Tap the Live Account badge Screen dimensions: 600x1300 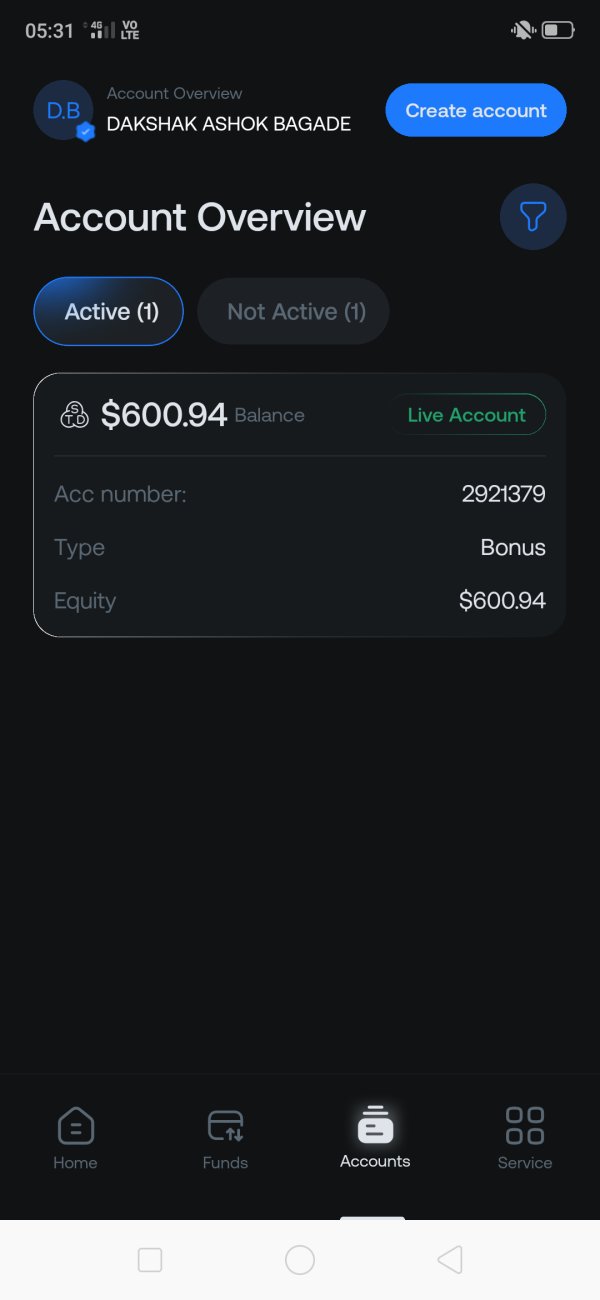point(466,415)
